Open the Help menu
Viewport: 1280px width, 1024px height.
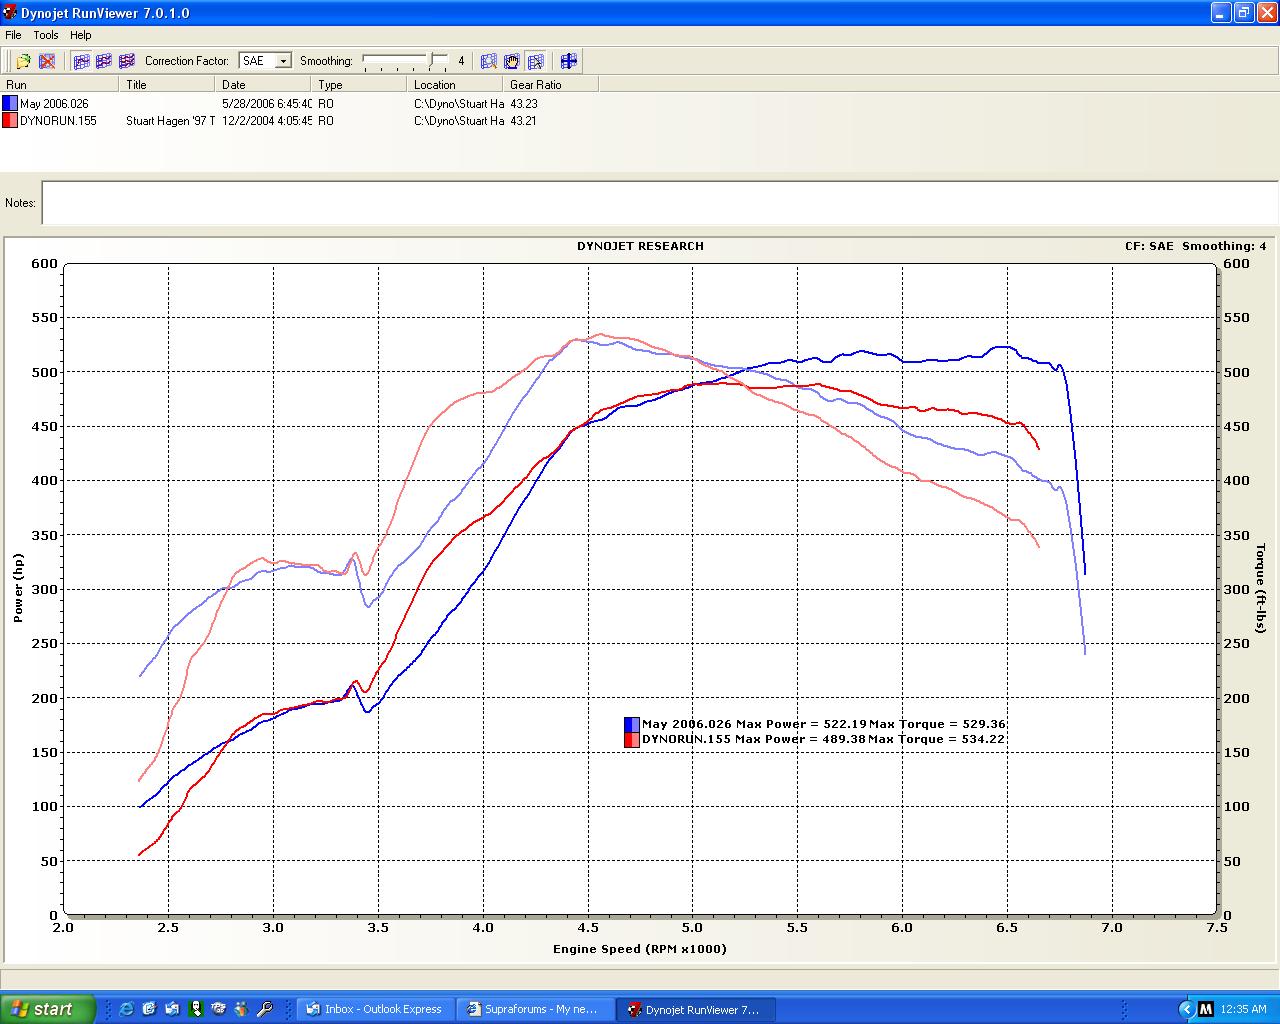tap(81, 35)
